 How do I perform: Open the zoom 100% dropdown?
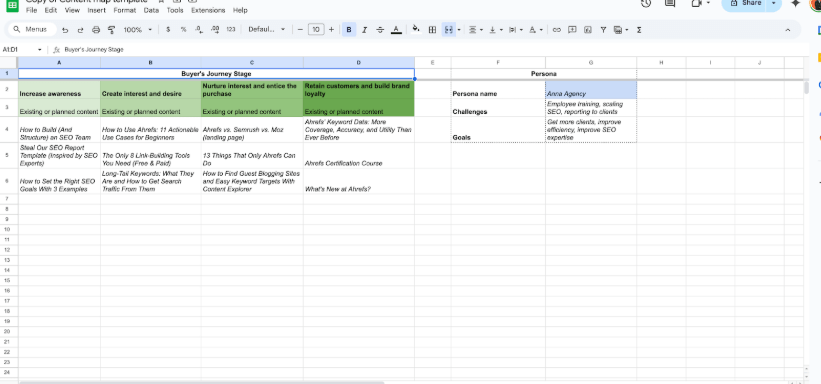point(138,30)
